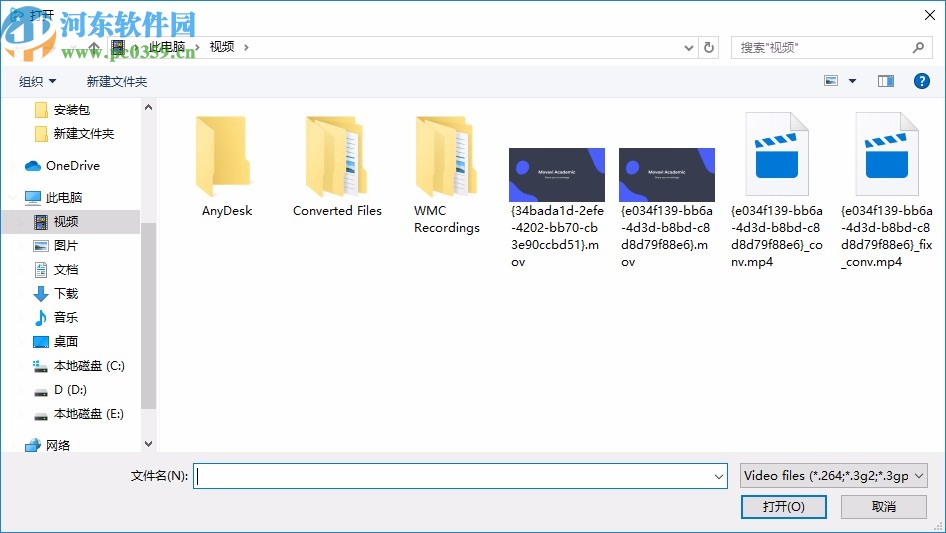
Task: Close the 打开 dialog window
Action: point(930,15)
